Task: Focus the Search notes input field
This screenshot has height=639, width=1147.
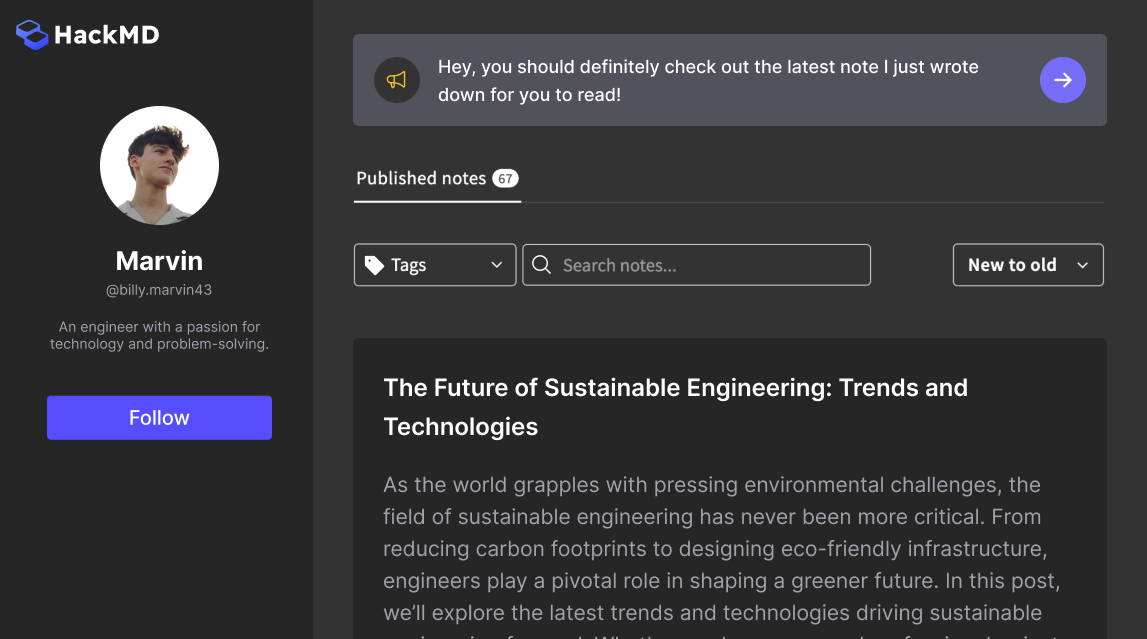Action: click(710, 265)
